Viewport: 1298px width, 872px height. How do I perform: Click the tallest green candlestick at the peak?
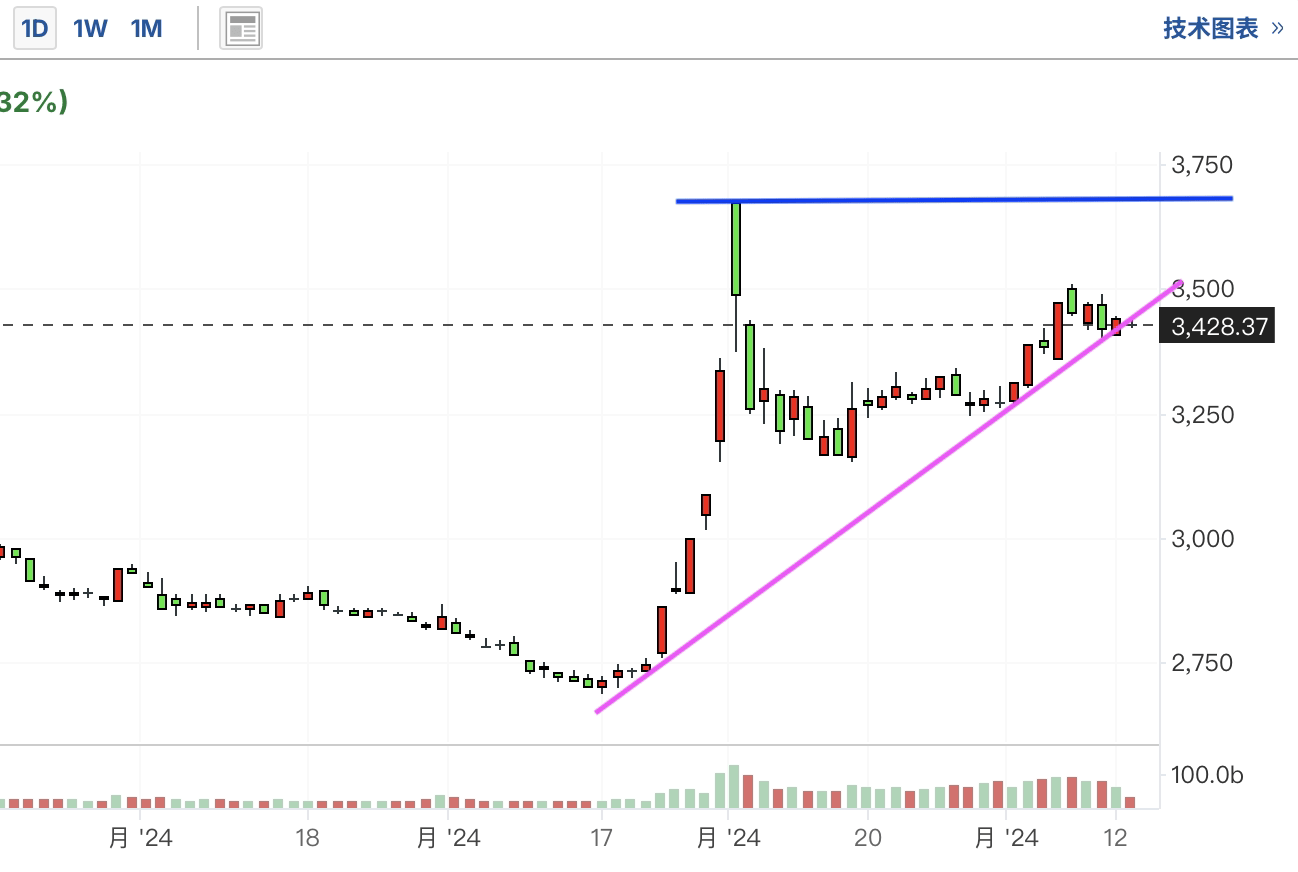click(736, 249)
